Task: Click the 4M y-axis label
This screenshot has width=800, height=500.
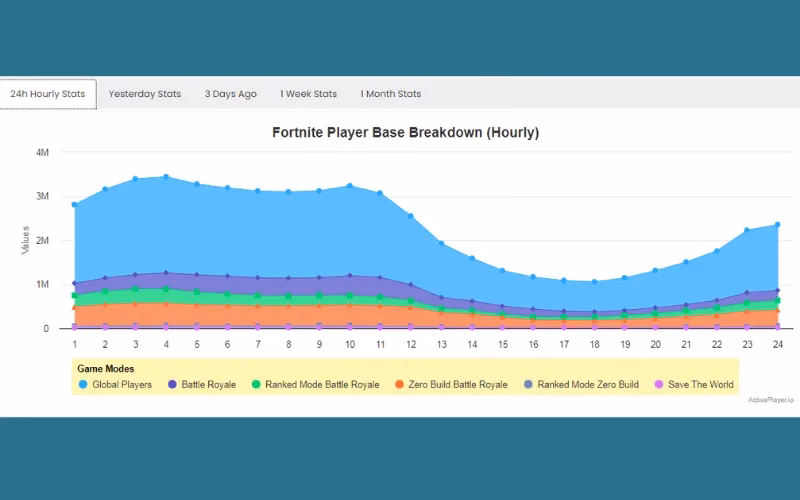Action: tap(42, 153)
